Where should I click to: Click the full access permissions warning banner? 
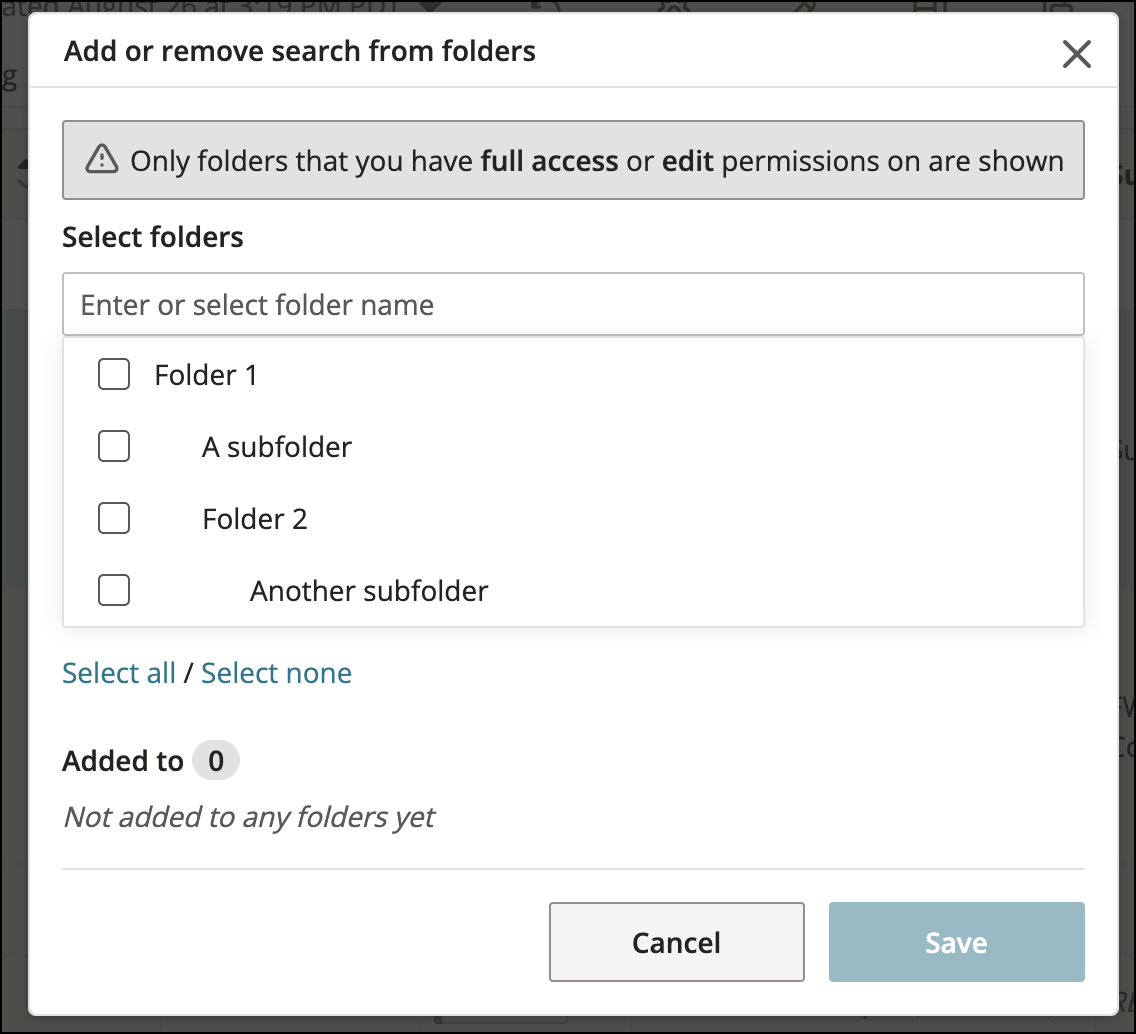coord(573,160)
